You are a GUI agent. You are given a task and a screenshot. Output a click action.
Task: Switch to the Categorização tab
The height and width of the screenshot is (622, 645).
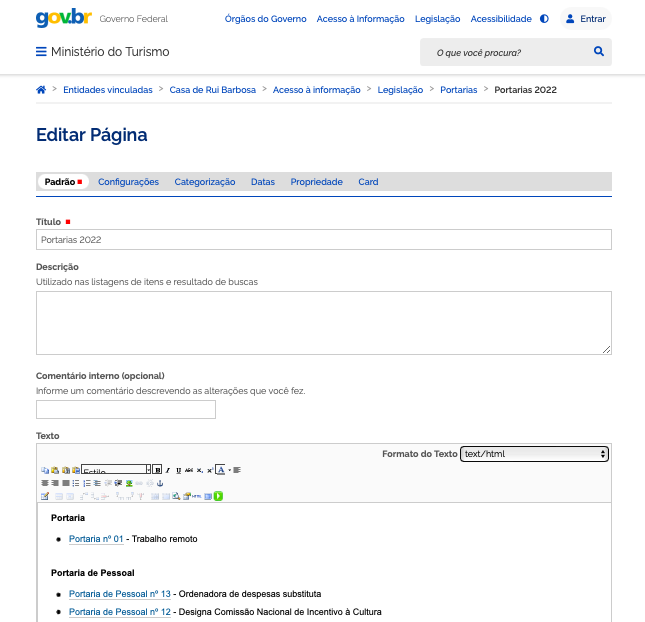pos(205,182)
